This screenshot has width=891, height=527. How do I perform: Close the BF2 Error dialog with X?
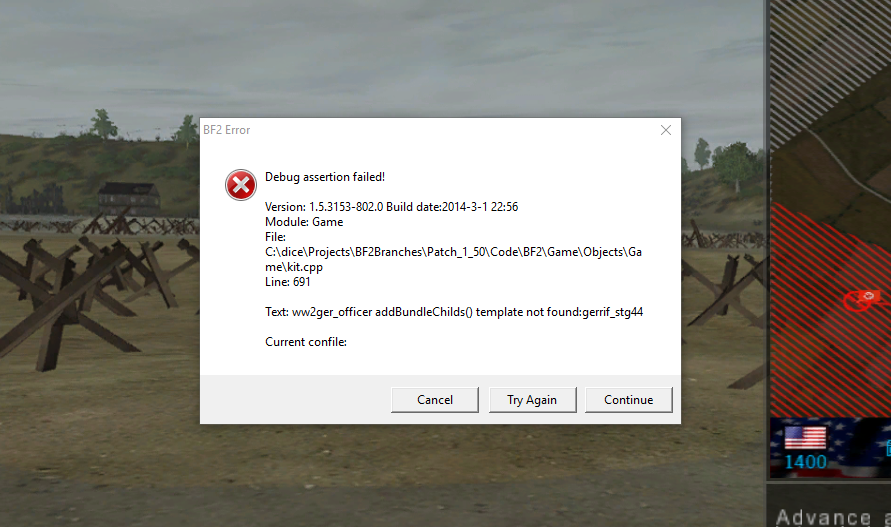coord(666,130)
